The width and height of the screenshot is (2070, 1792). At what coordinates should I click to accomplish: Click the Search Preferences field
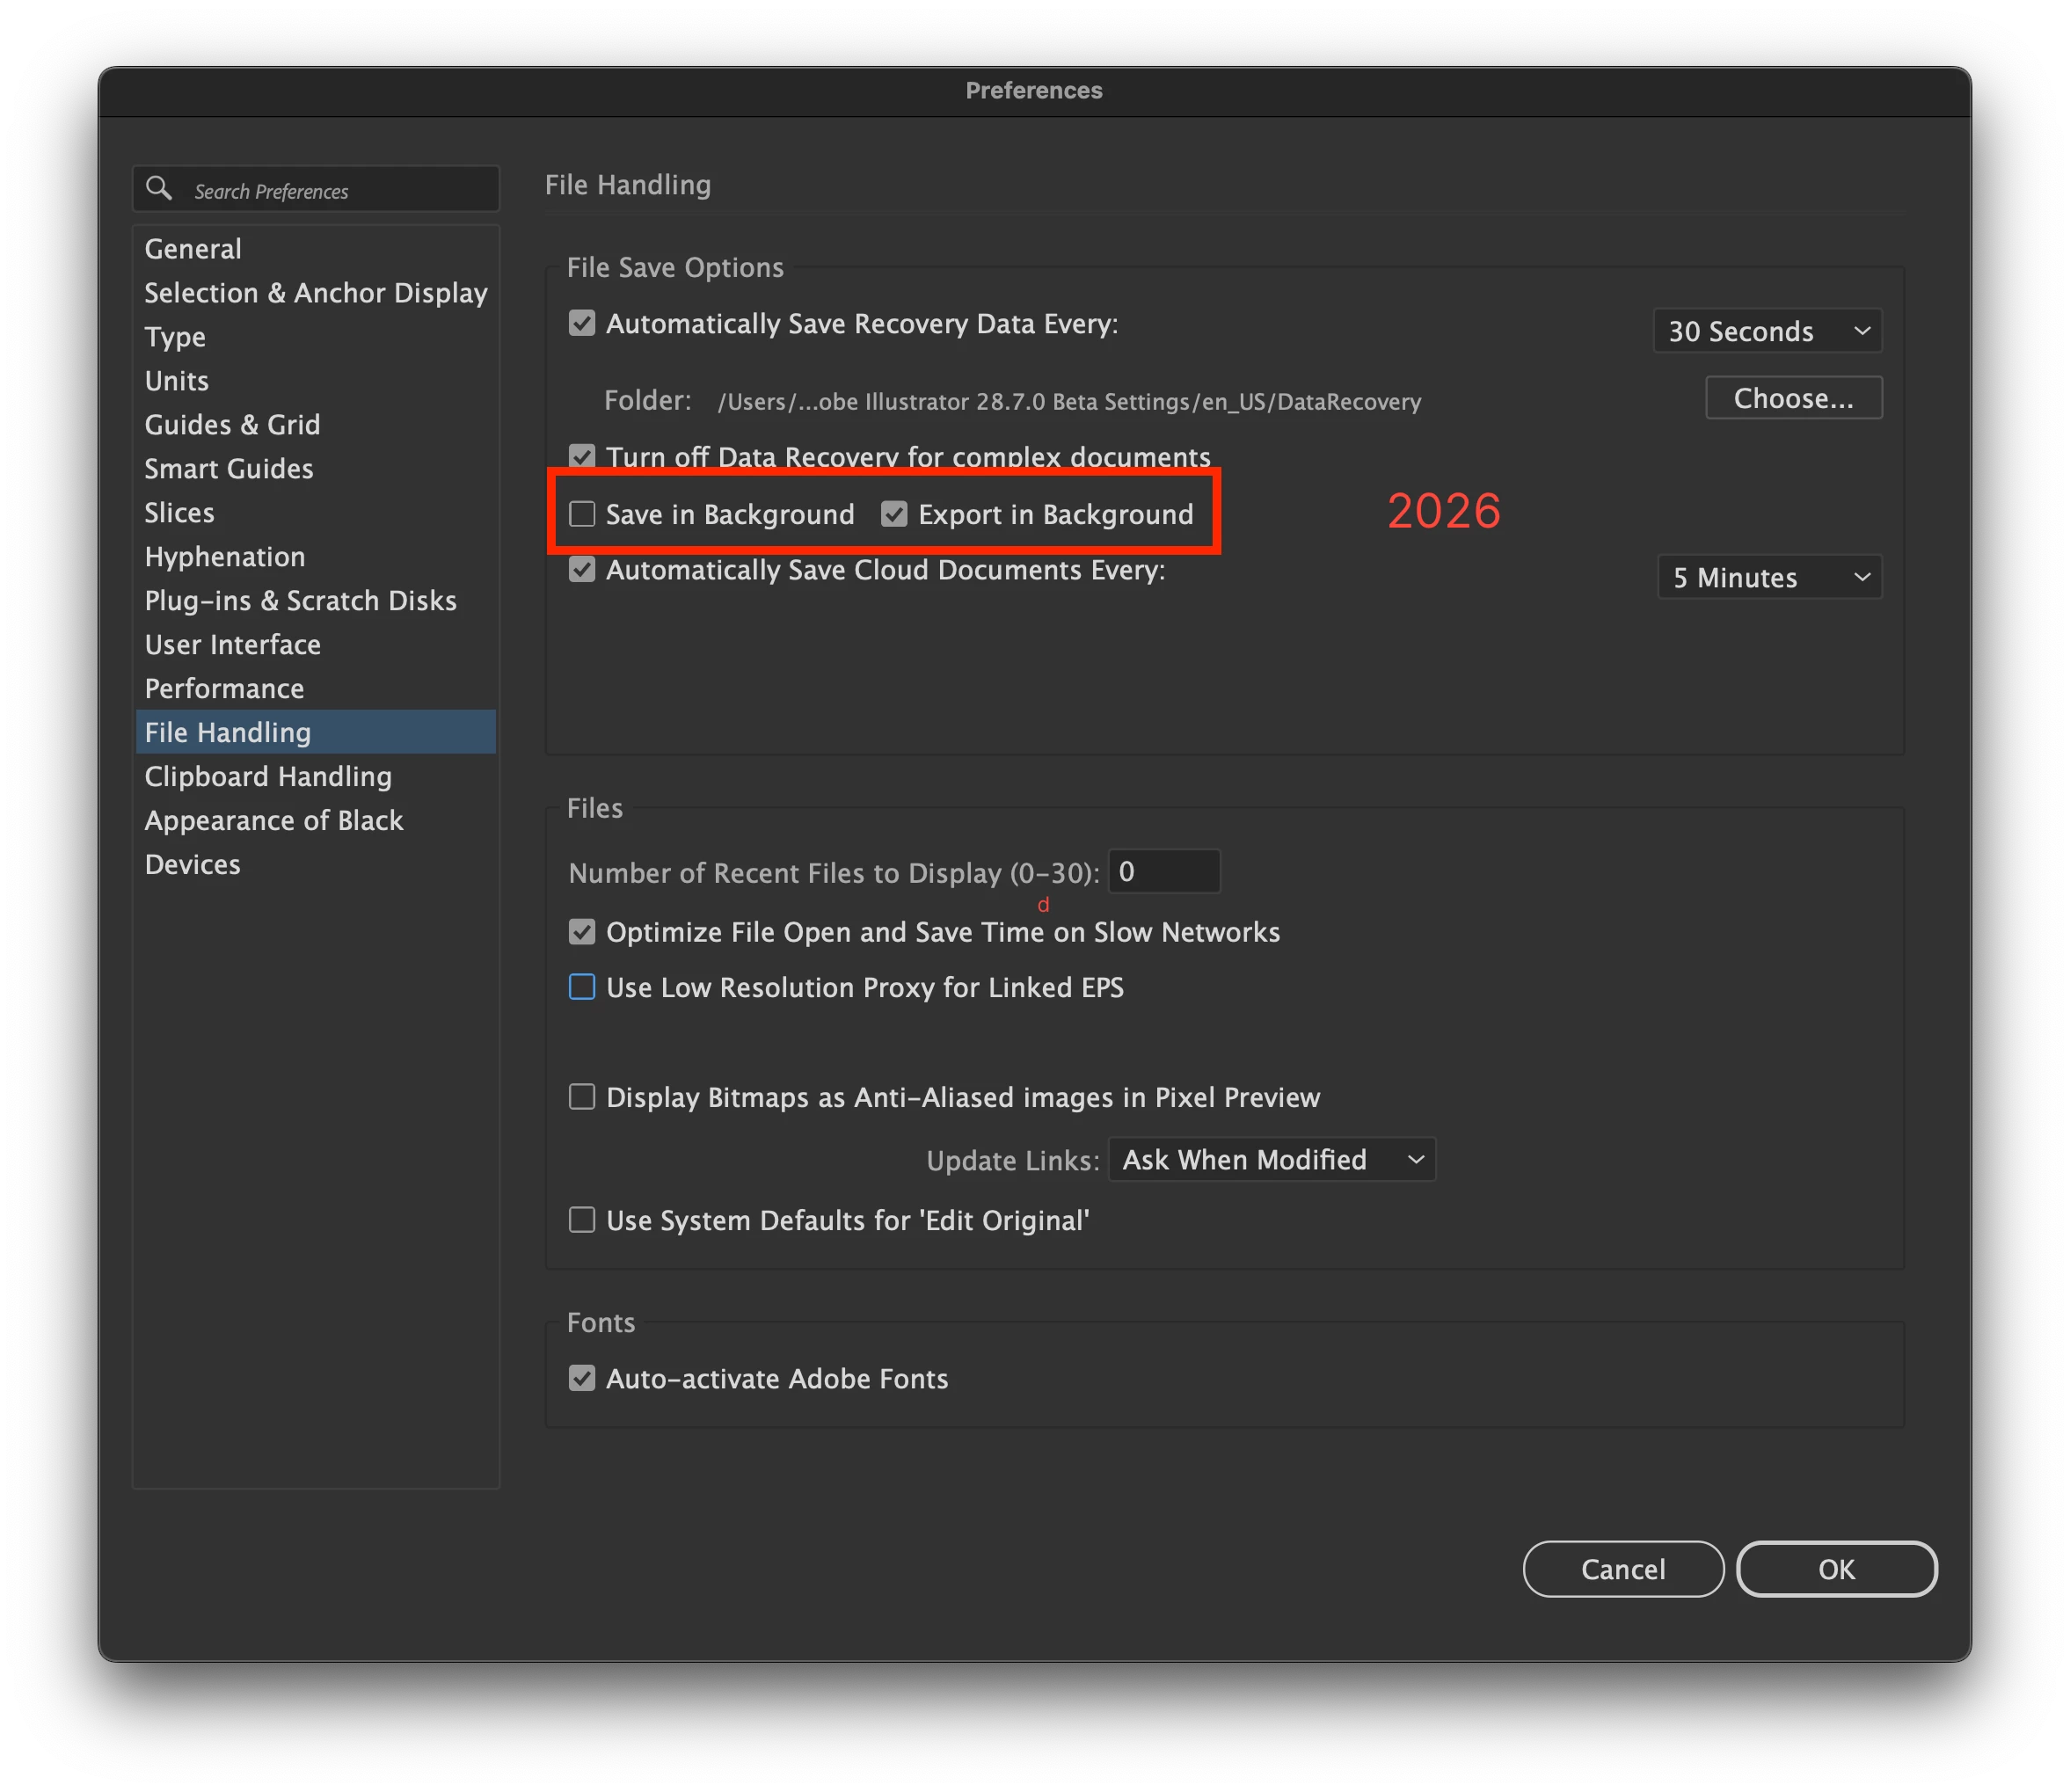point(335,190)
